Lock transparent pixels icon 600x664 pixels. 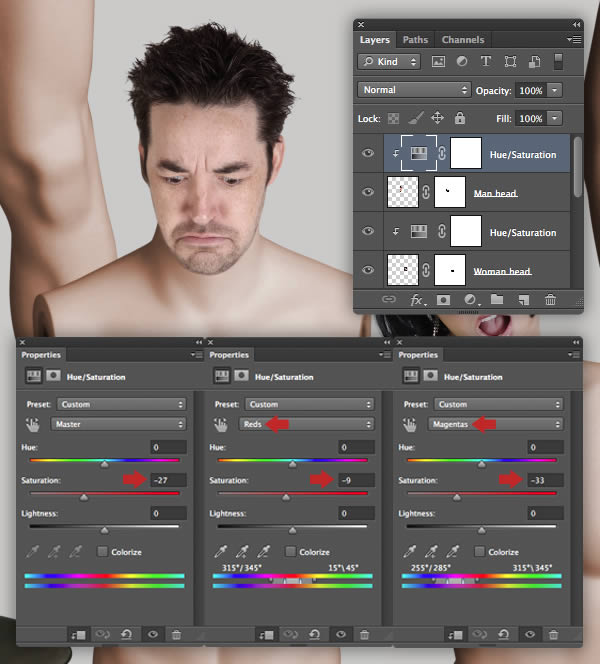(393, 119)
